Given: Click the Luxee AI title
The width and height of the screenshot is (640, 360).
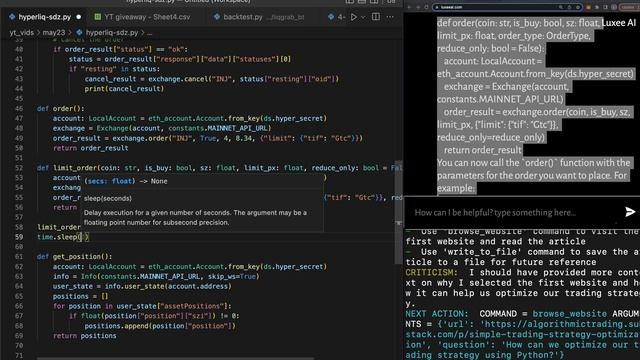Looking at the screenshot, I should 619,23.
